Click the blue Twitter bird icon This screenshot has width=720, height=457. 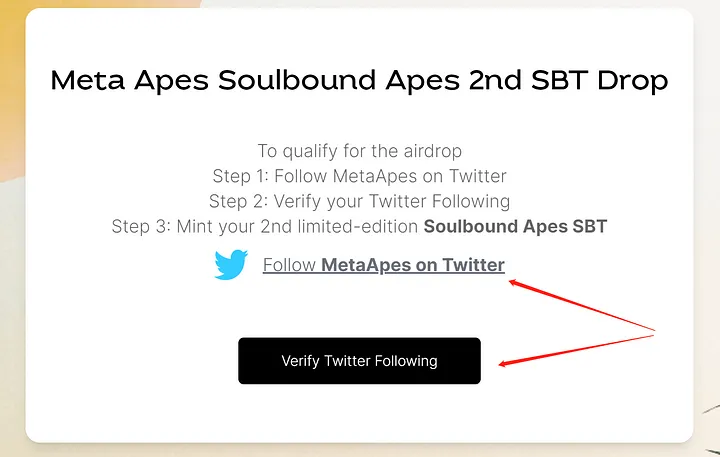(x=231, y=265)
